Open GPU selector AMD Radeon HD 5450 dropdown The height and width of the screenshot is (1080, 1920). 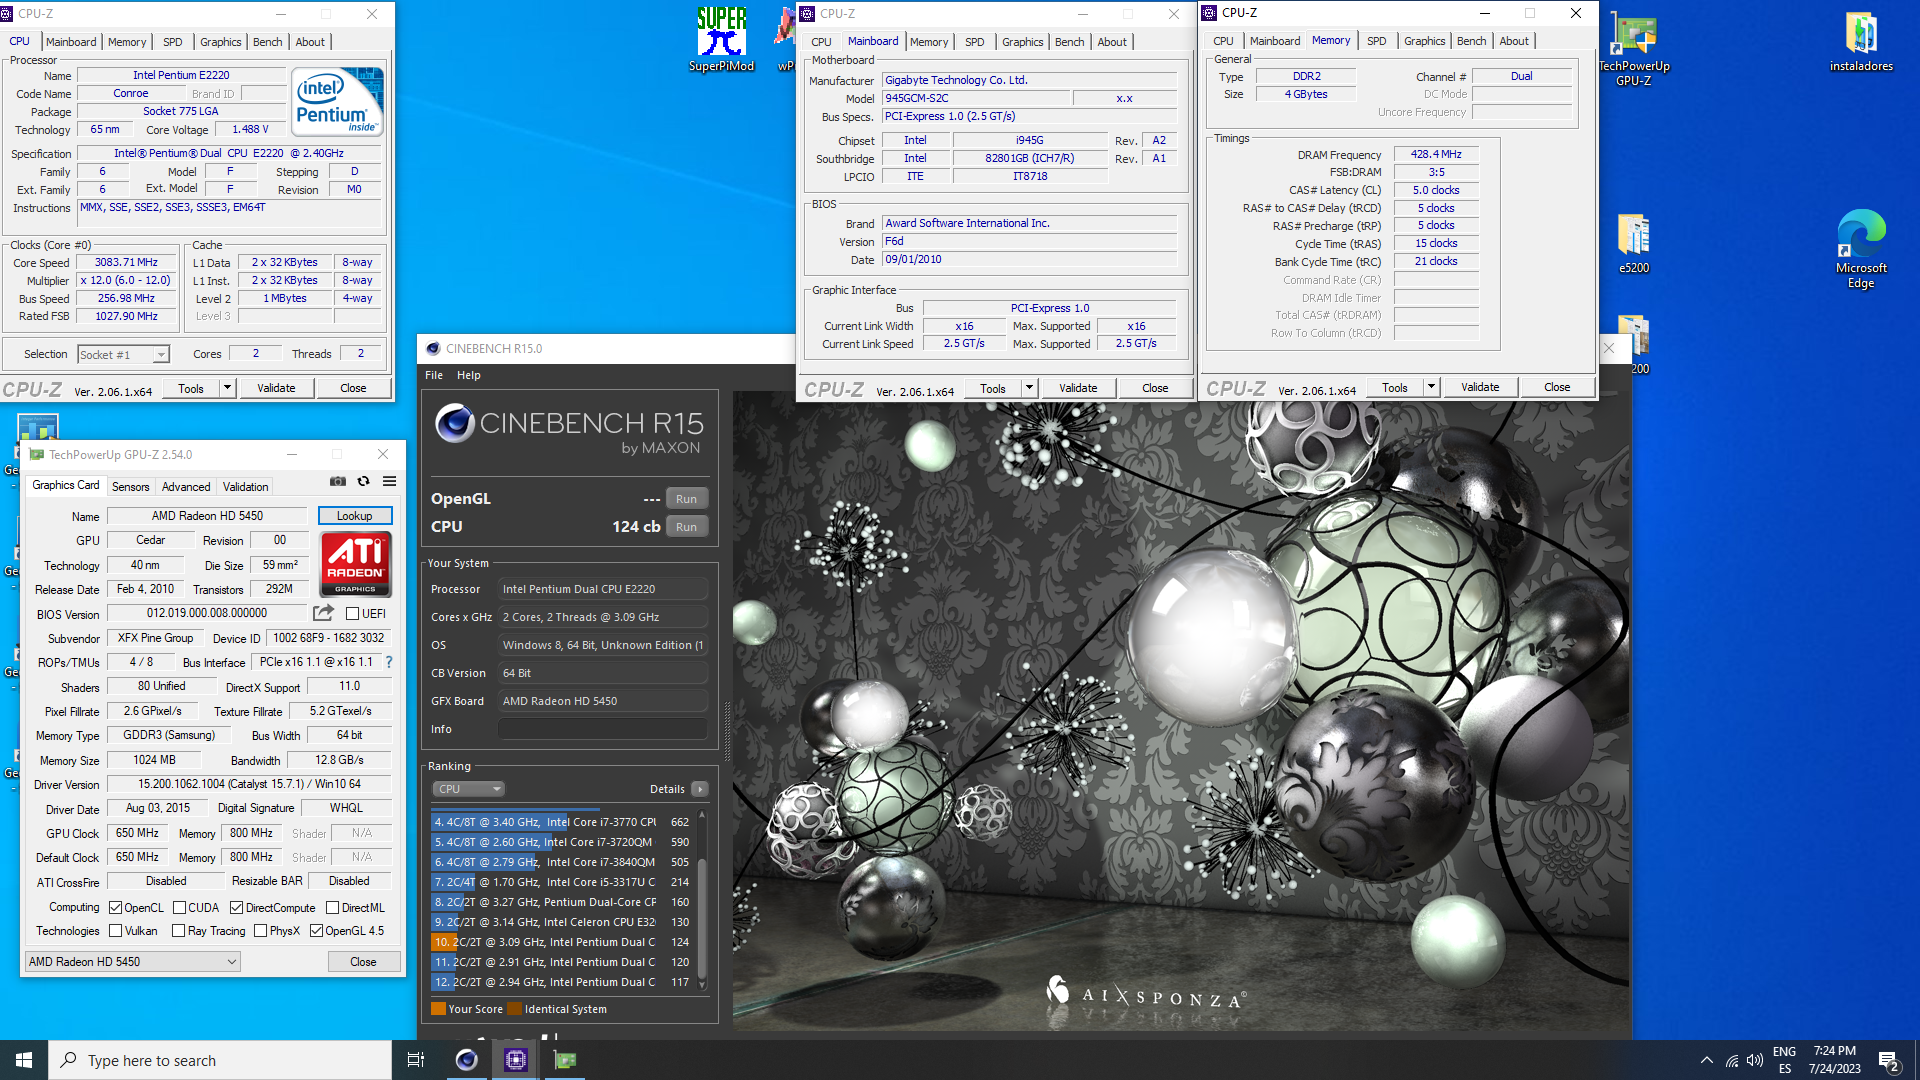click(133, 962)
